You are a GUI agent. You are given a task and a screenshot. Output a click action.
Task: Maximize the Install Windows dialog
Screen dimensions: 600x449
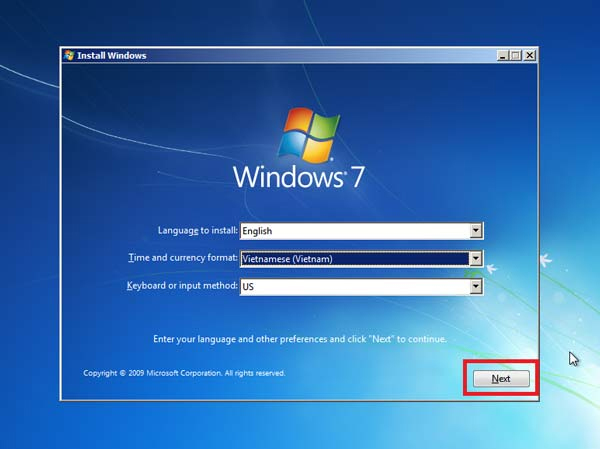(515, 56)
